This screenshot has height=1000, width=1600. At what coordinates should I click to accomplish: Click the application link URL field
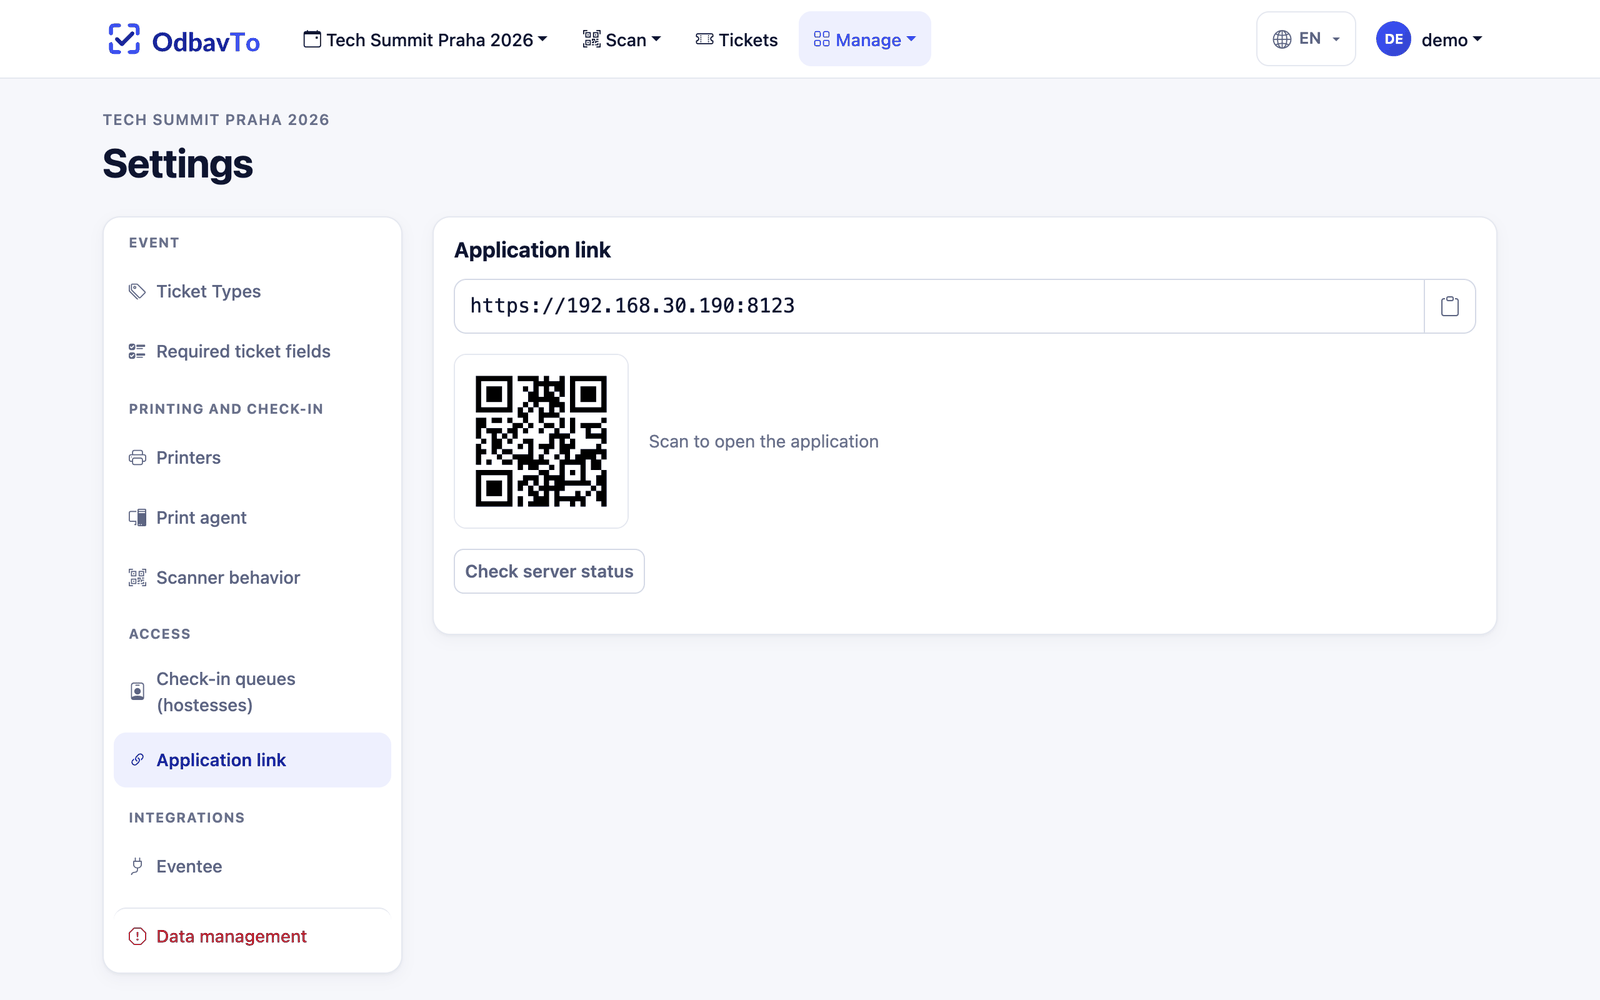[939, 306]
